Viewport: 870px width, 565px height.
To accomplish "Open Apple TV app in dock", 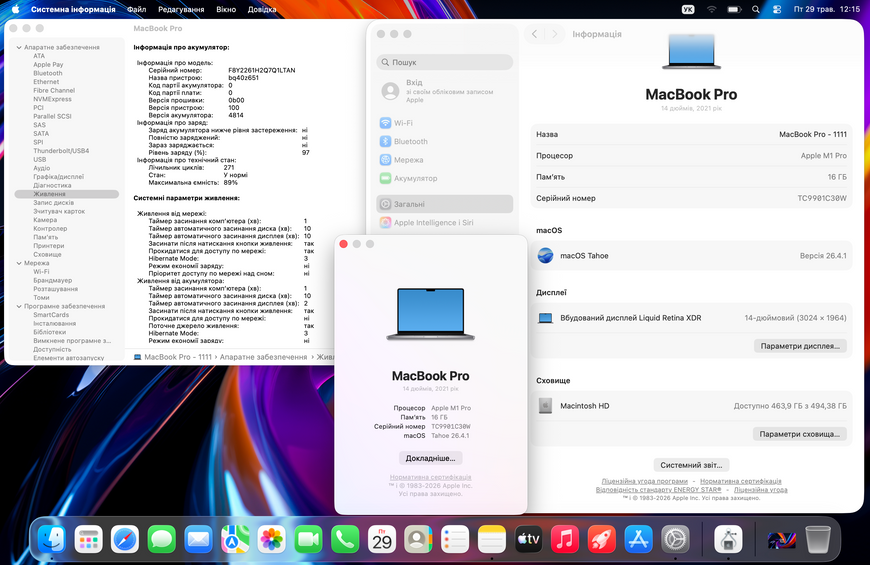I will pos(528,539).
